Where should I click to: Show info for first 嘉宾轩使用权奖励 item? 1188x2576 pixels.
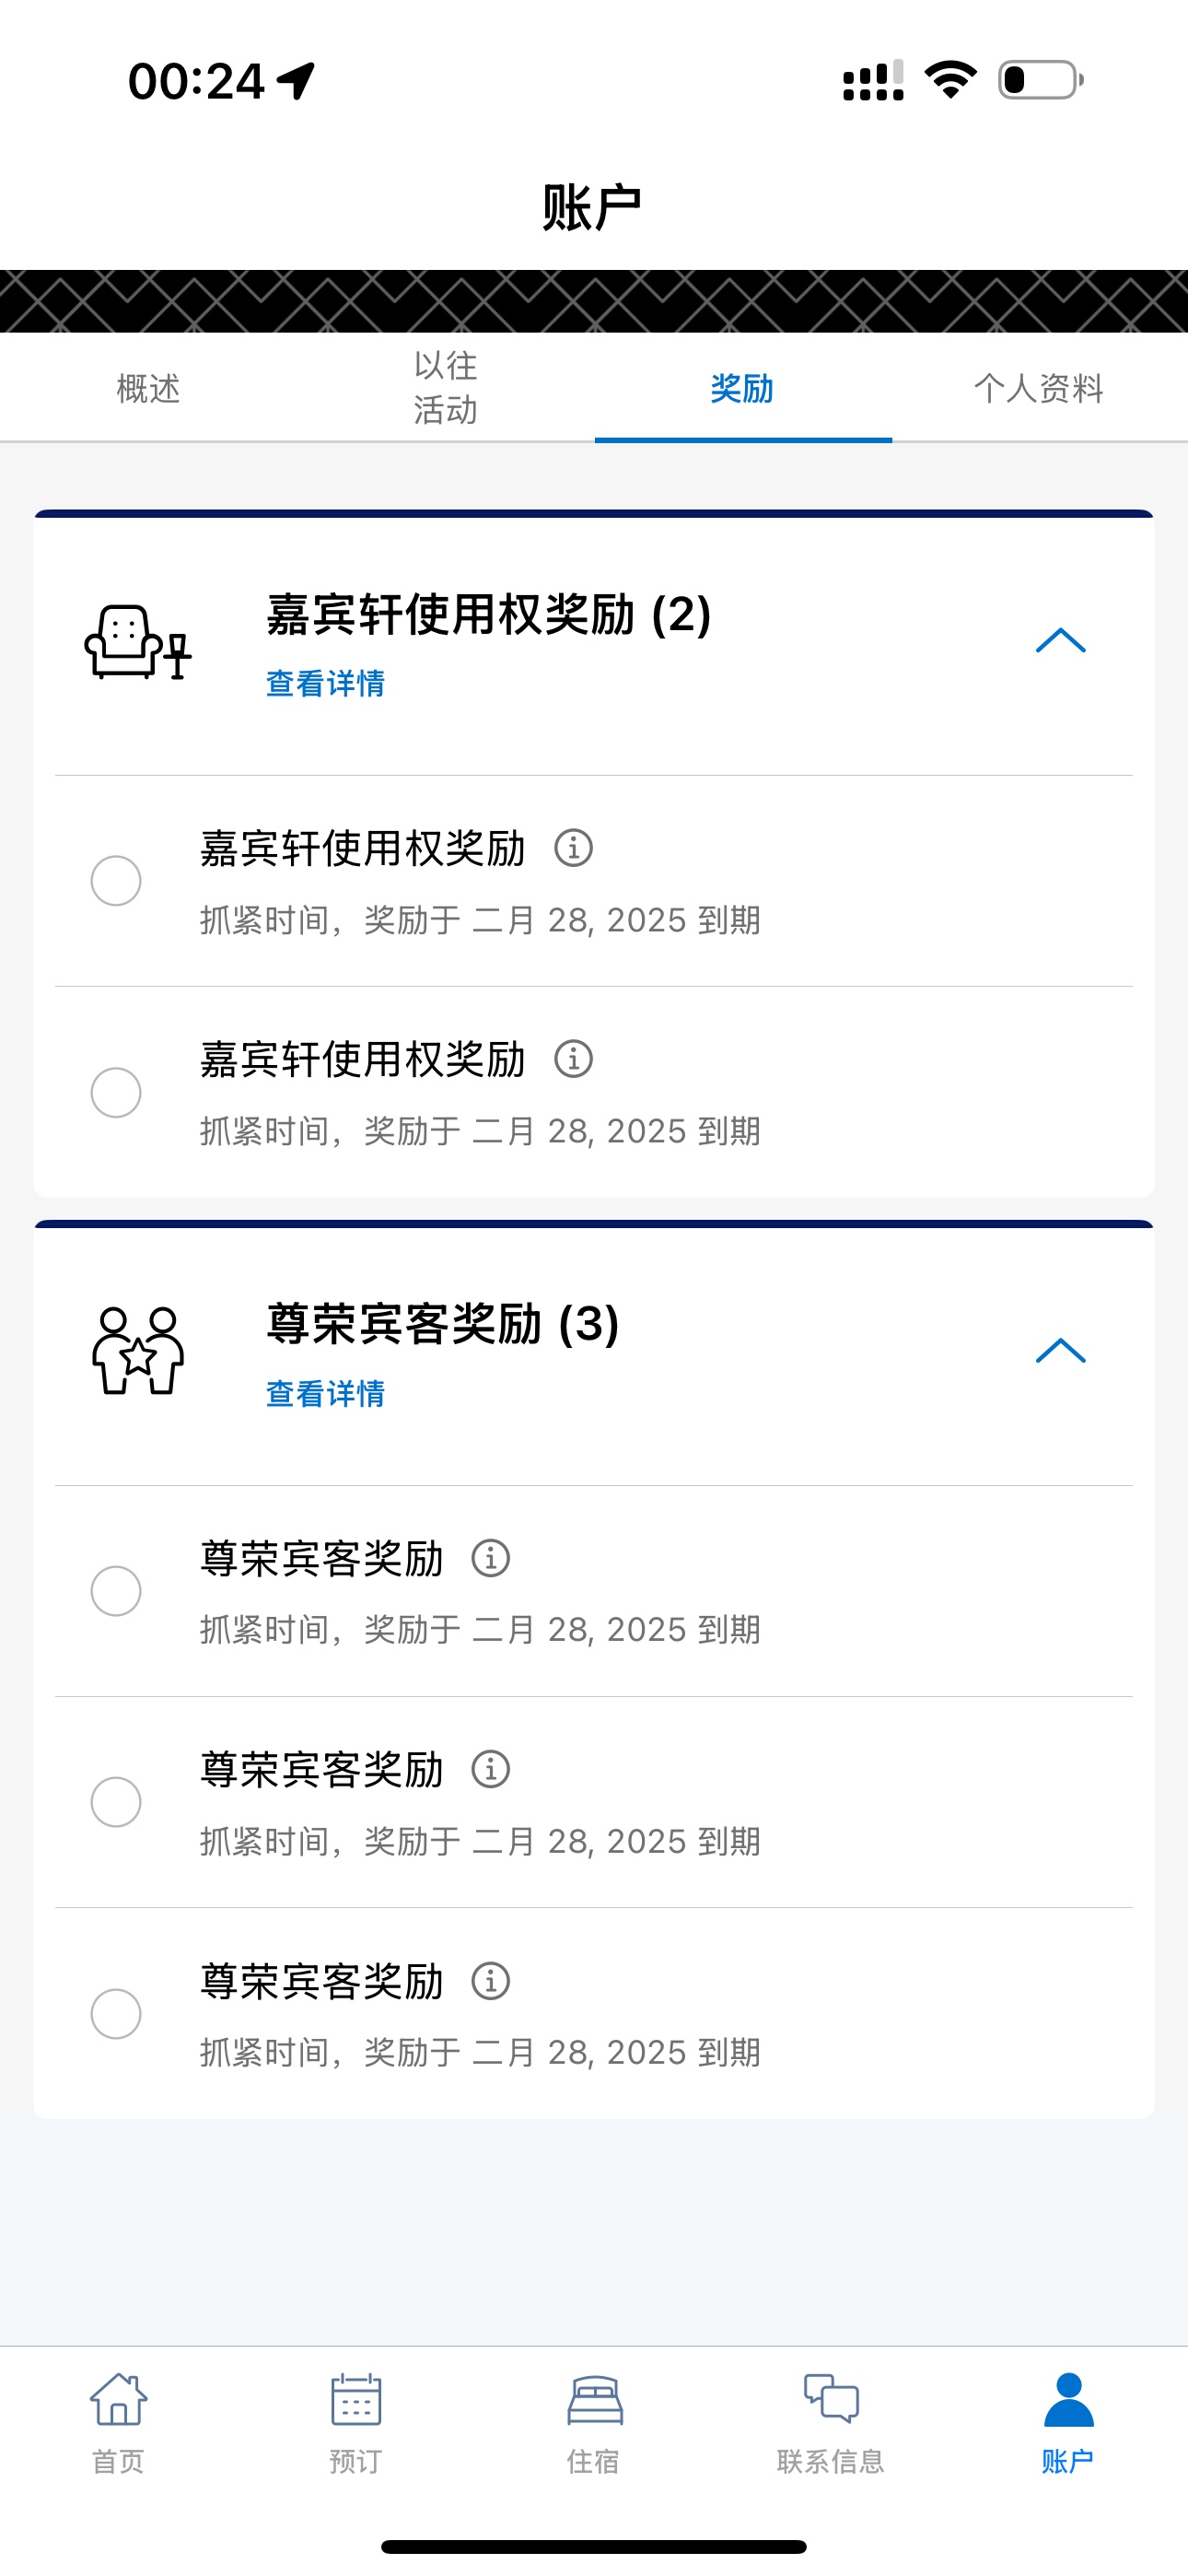(x=573, y=848)
